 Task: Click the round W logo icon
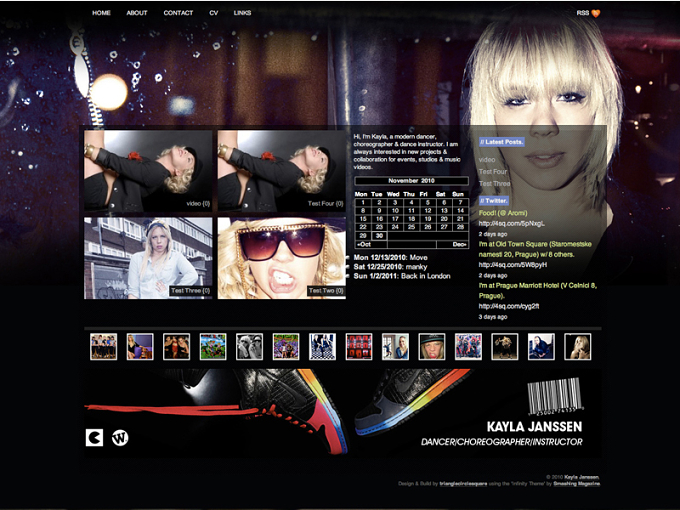120,438
